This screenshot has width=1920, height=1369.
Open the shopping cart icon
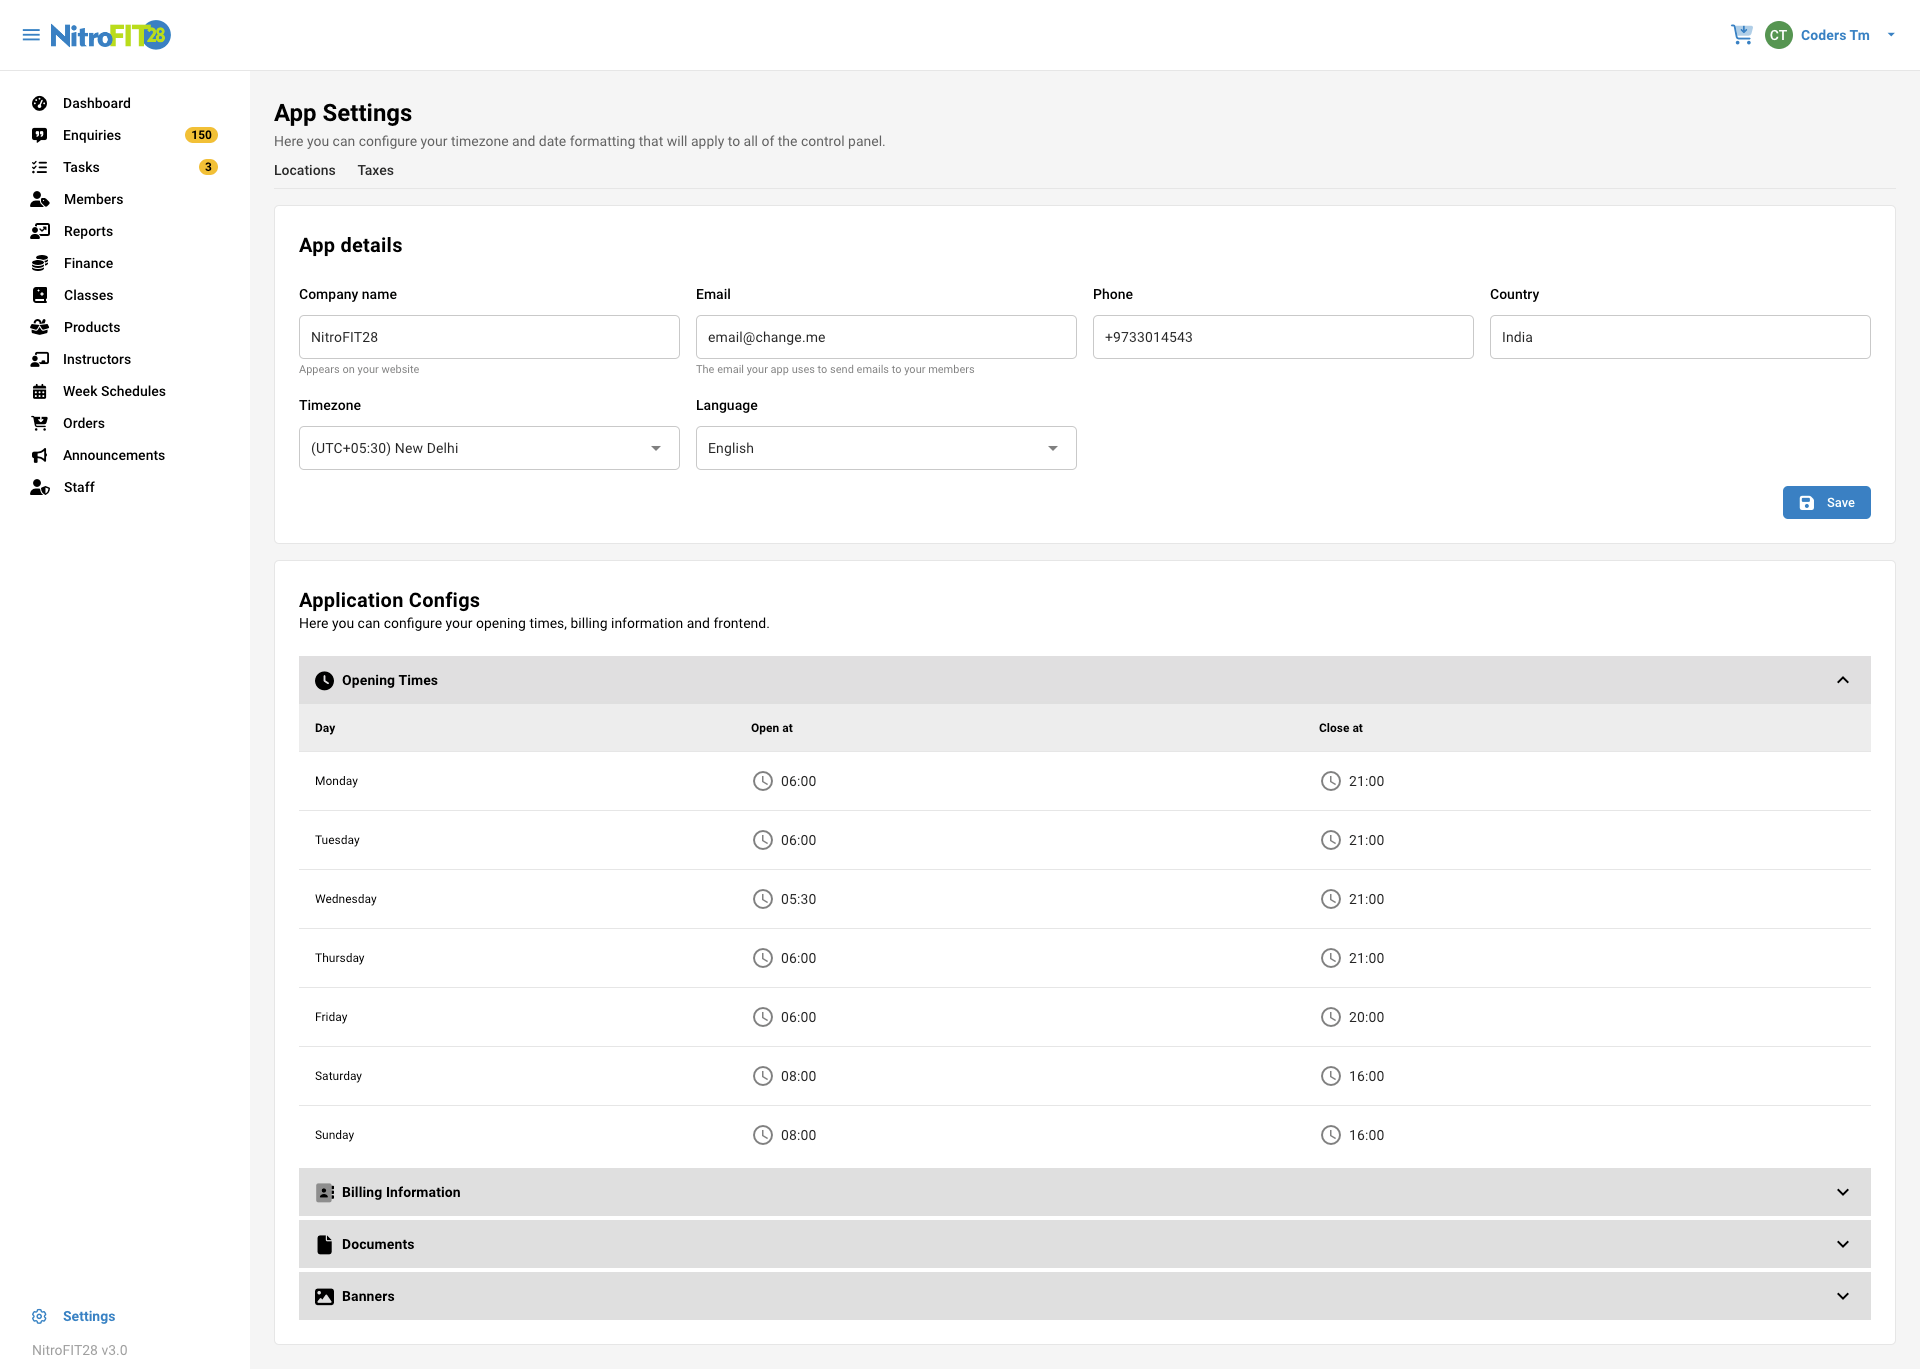(x=1741, y=35)
